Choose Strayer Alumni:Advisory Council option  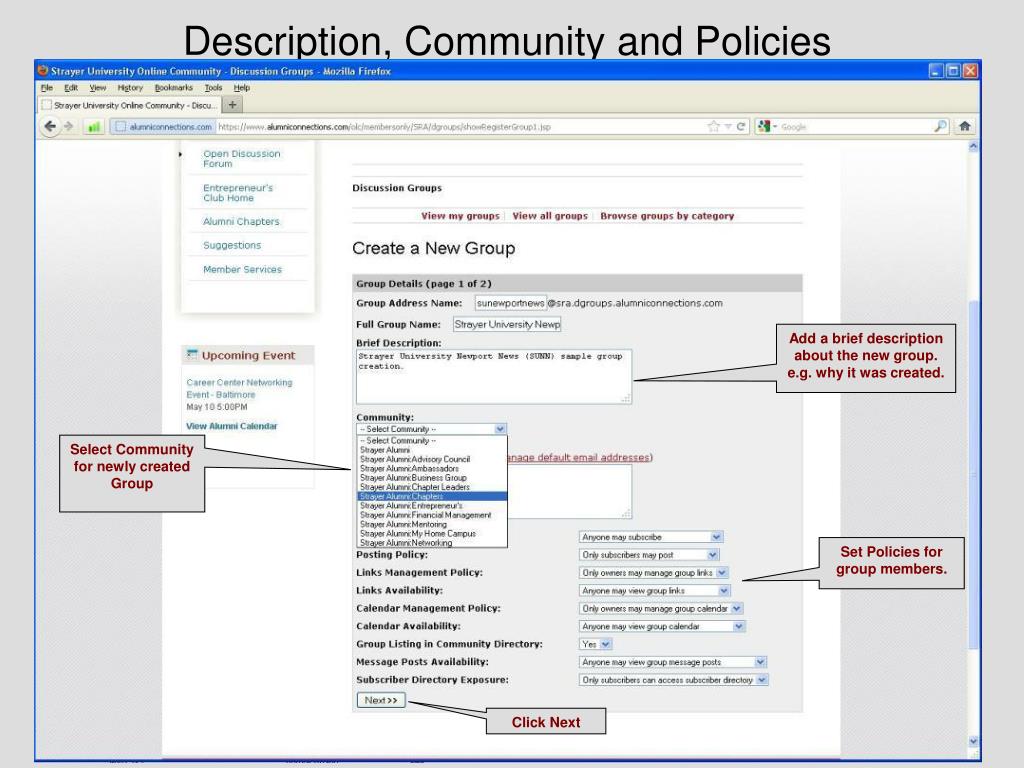coord(432,459)
